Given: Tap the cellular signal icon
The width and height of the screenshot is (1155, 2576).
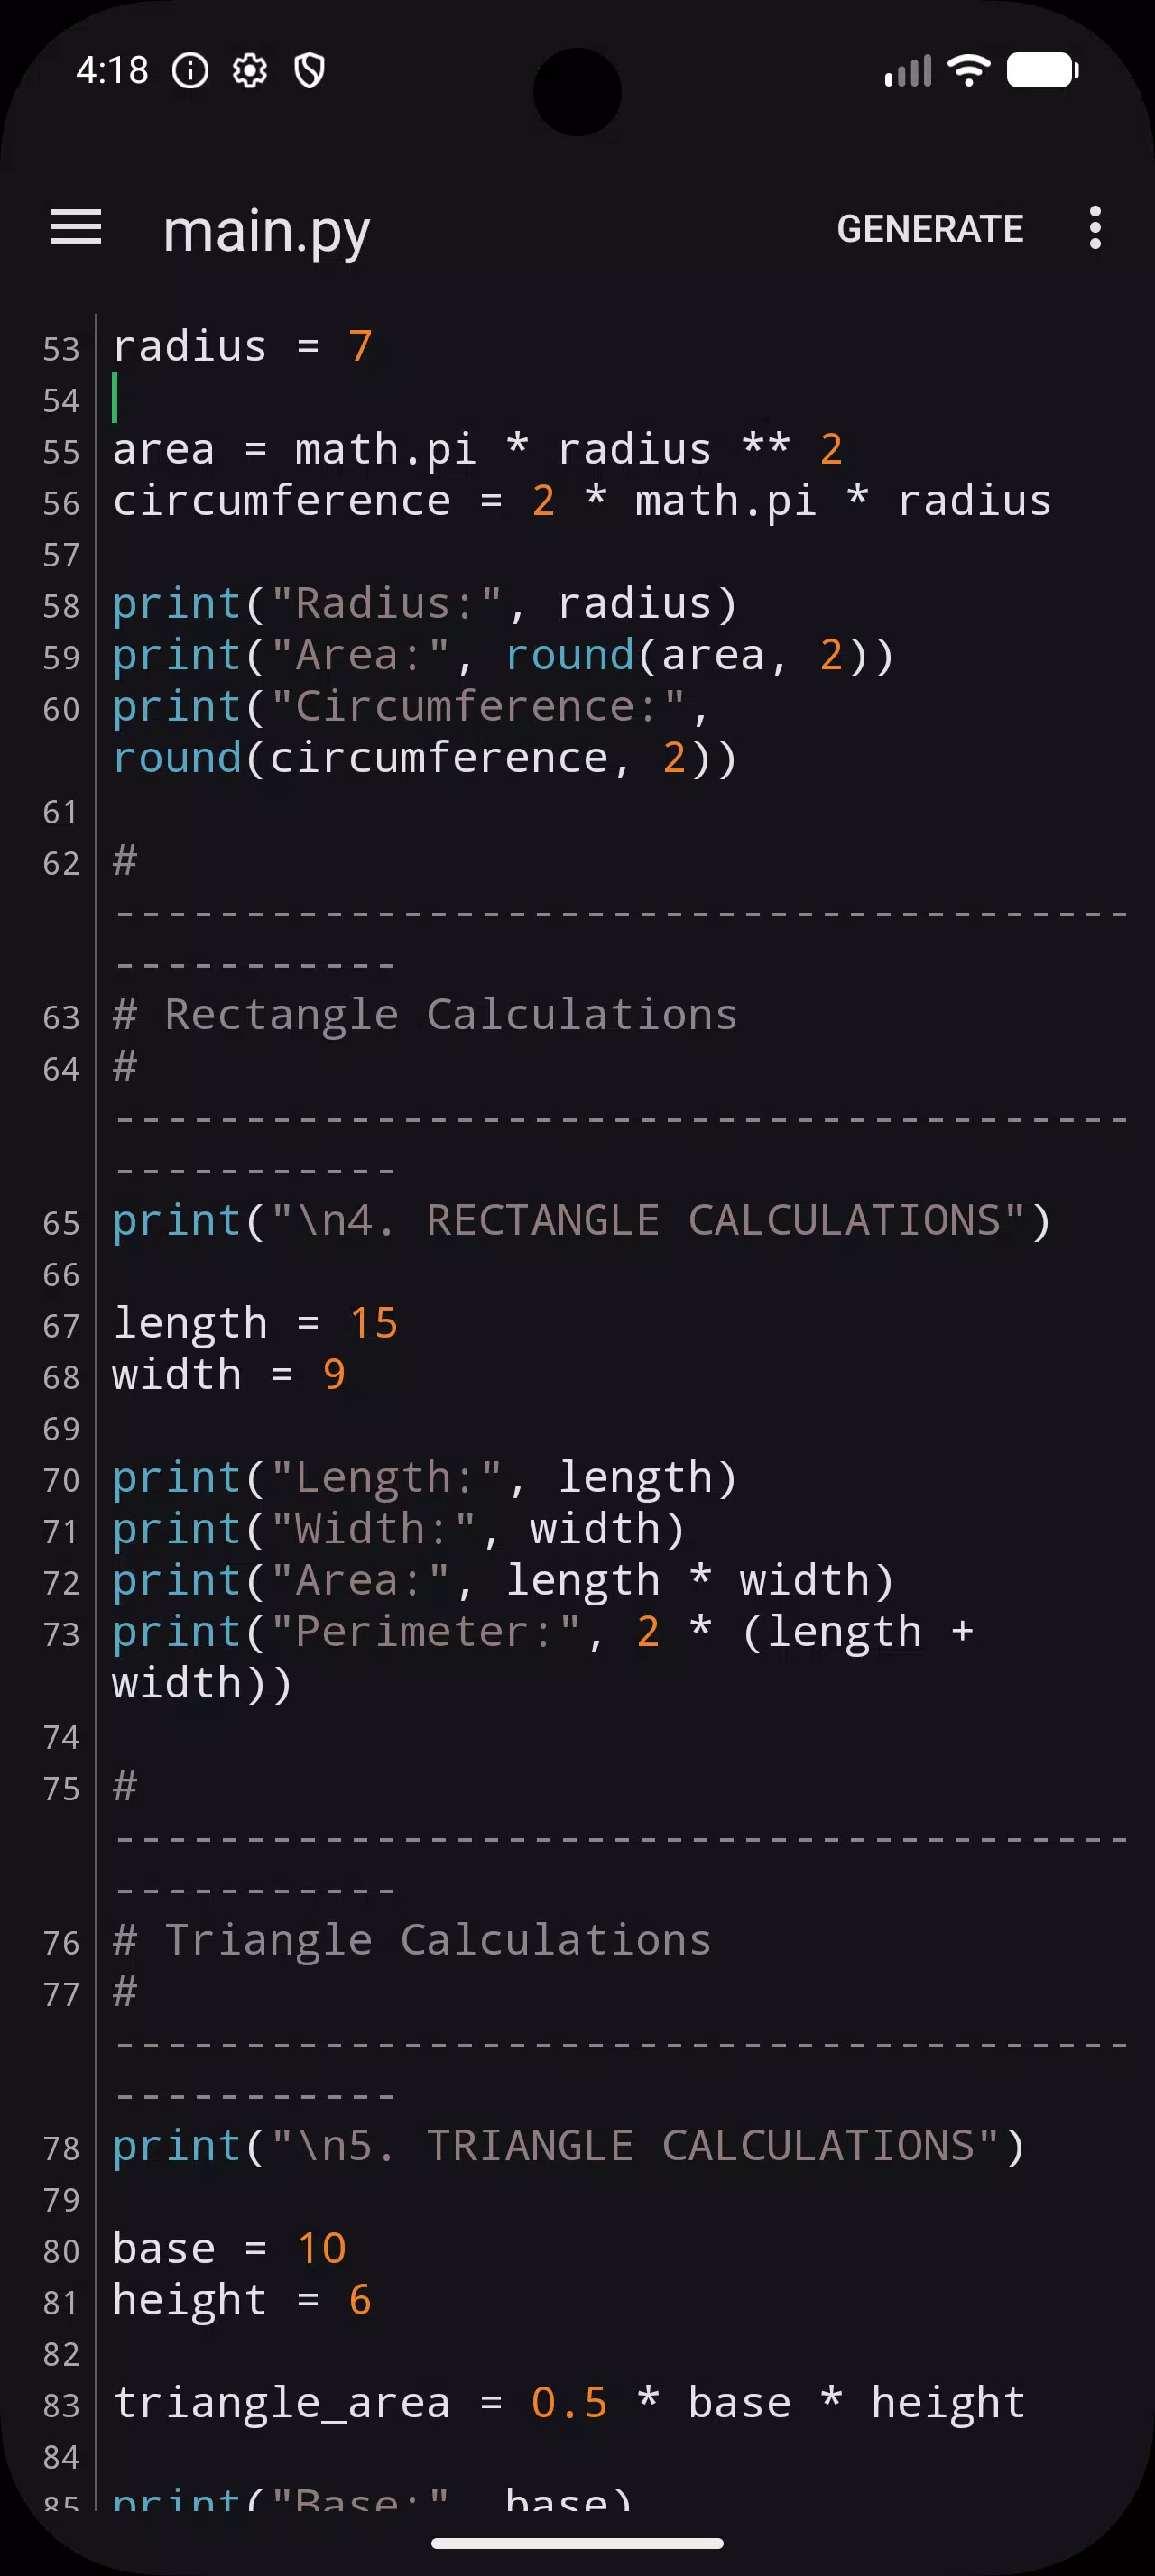Looking at the screenshot, I should click(x=908, y=70).
